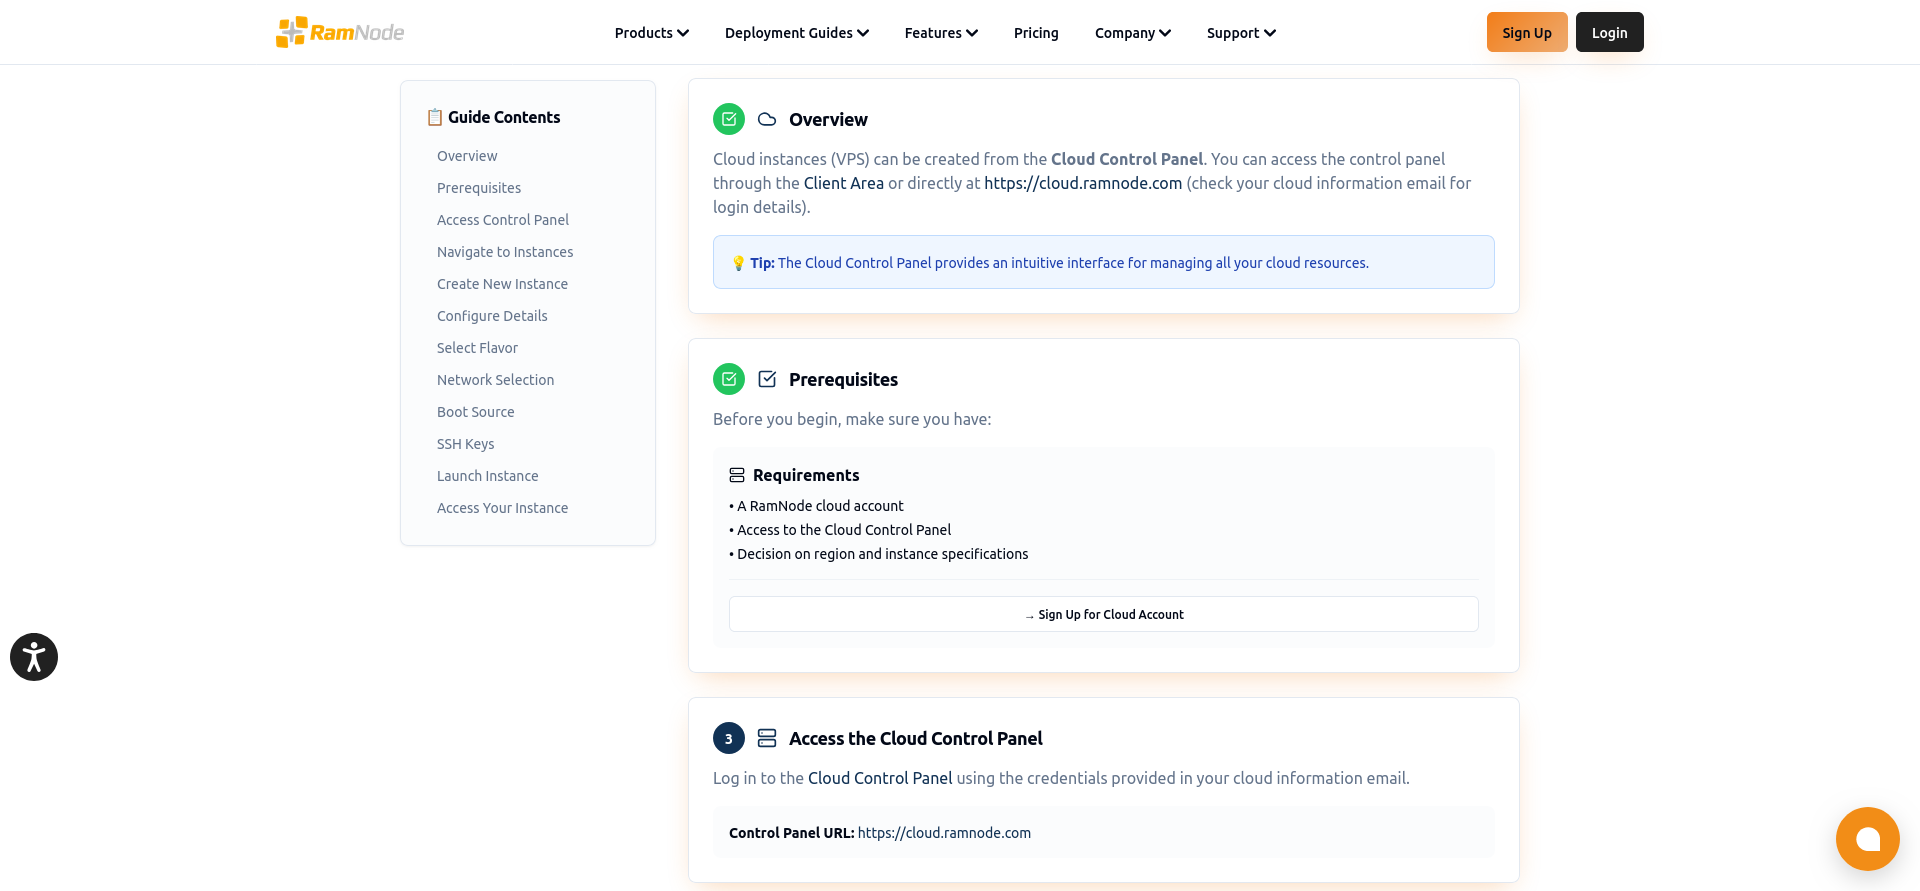
Task: Open the Pricing page
Action: (x=1036, y=33)
